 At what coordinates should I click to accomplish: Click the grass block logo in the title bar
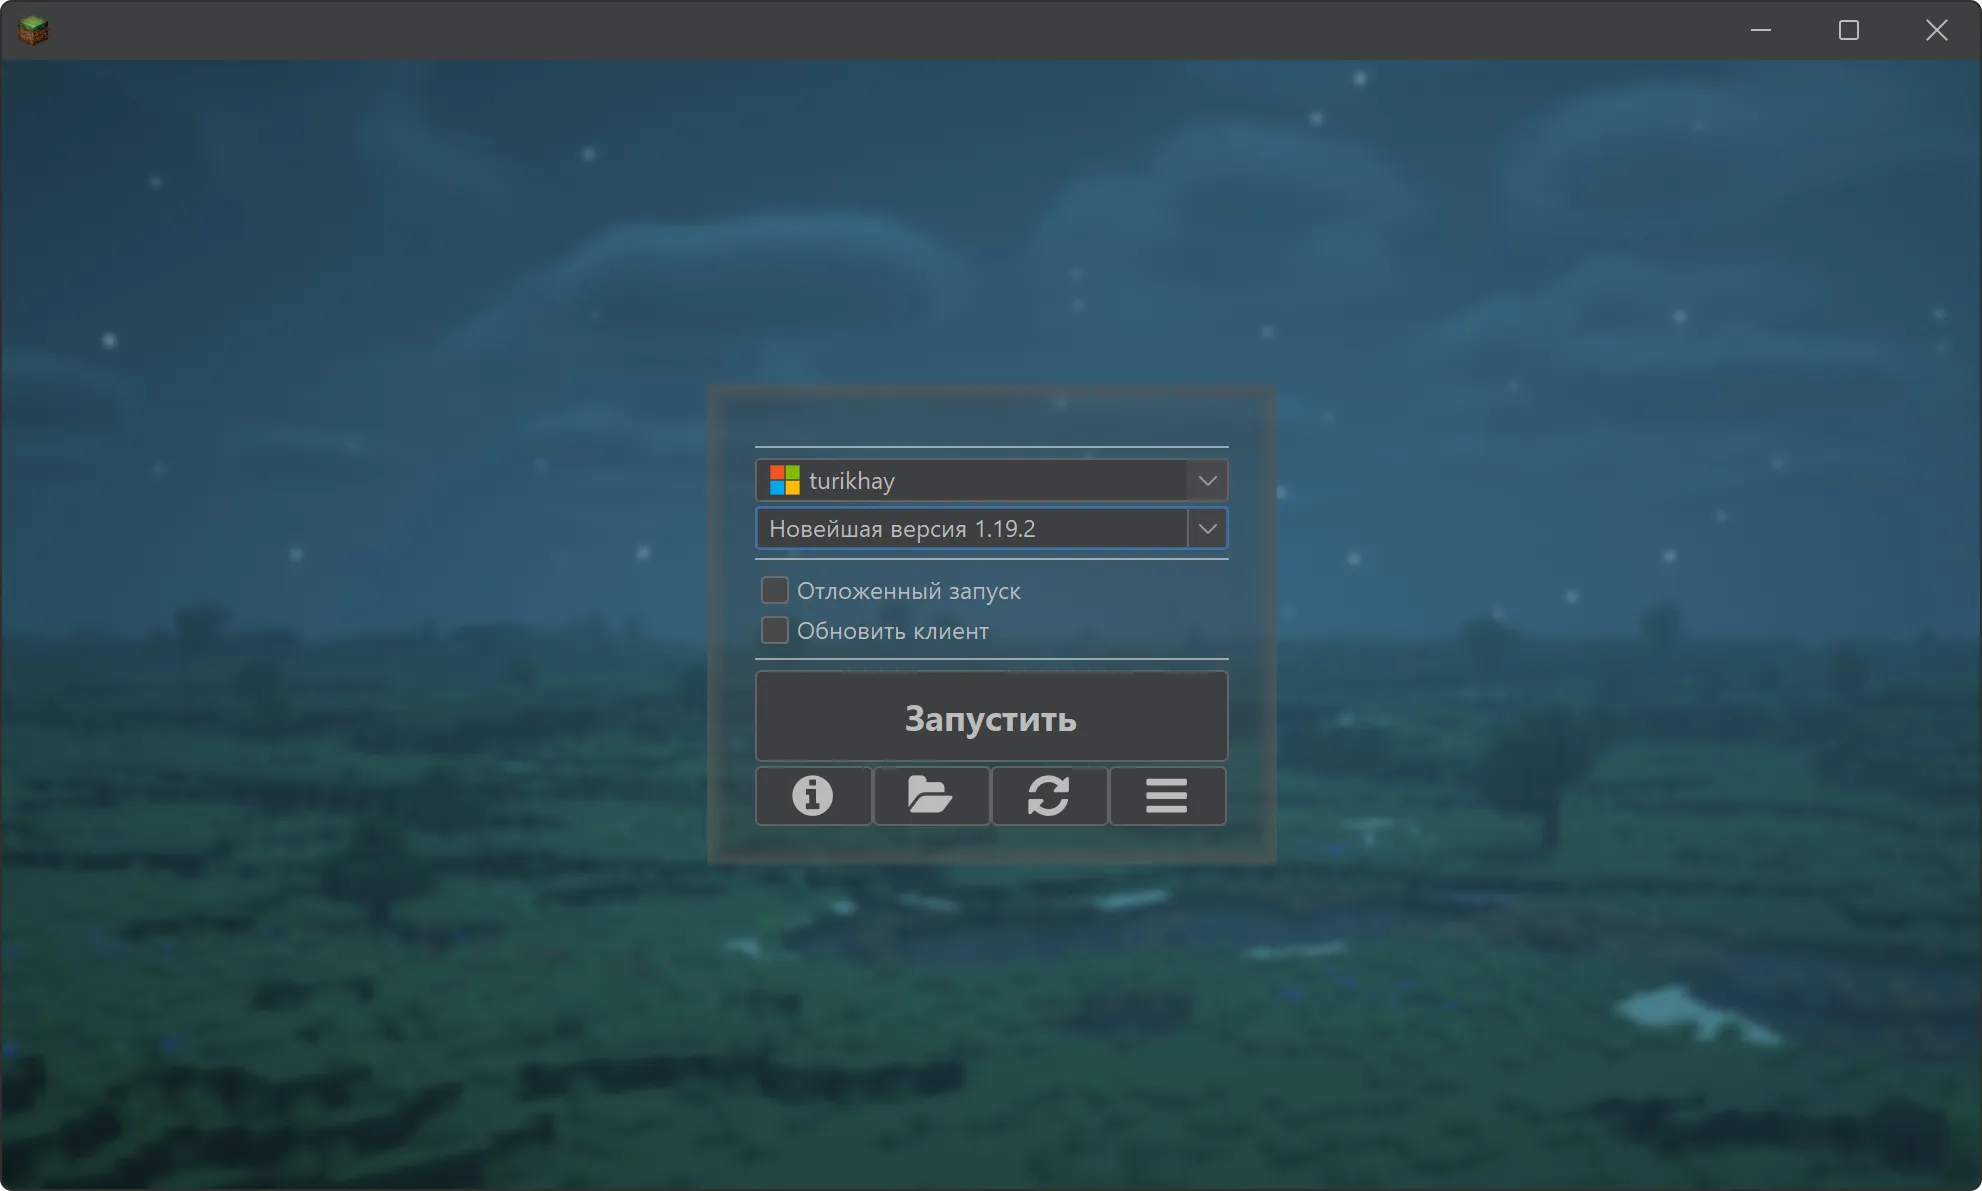(32, 29)
